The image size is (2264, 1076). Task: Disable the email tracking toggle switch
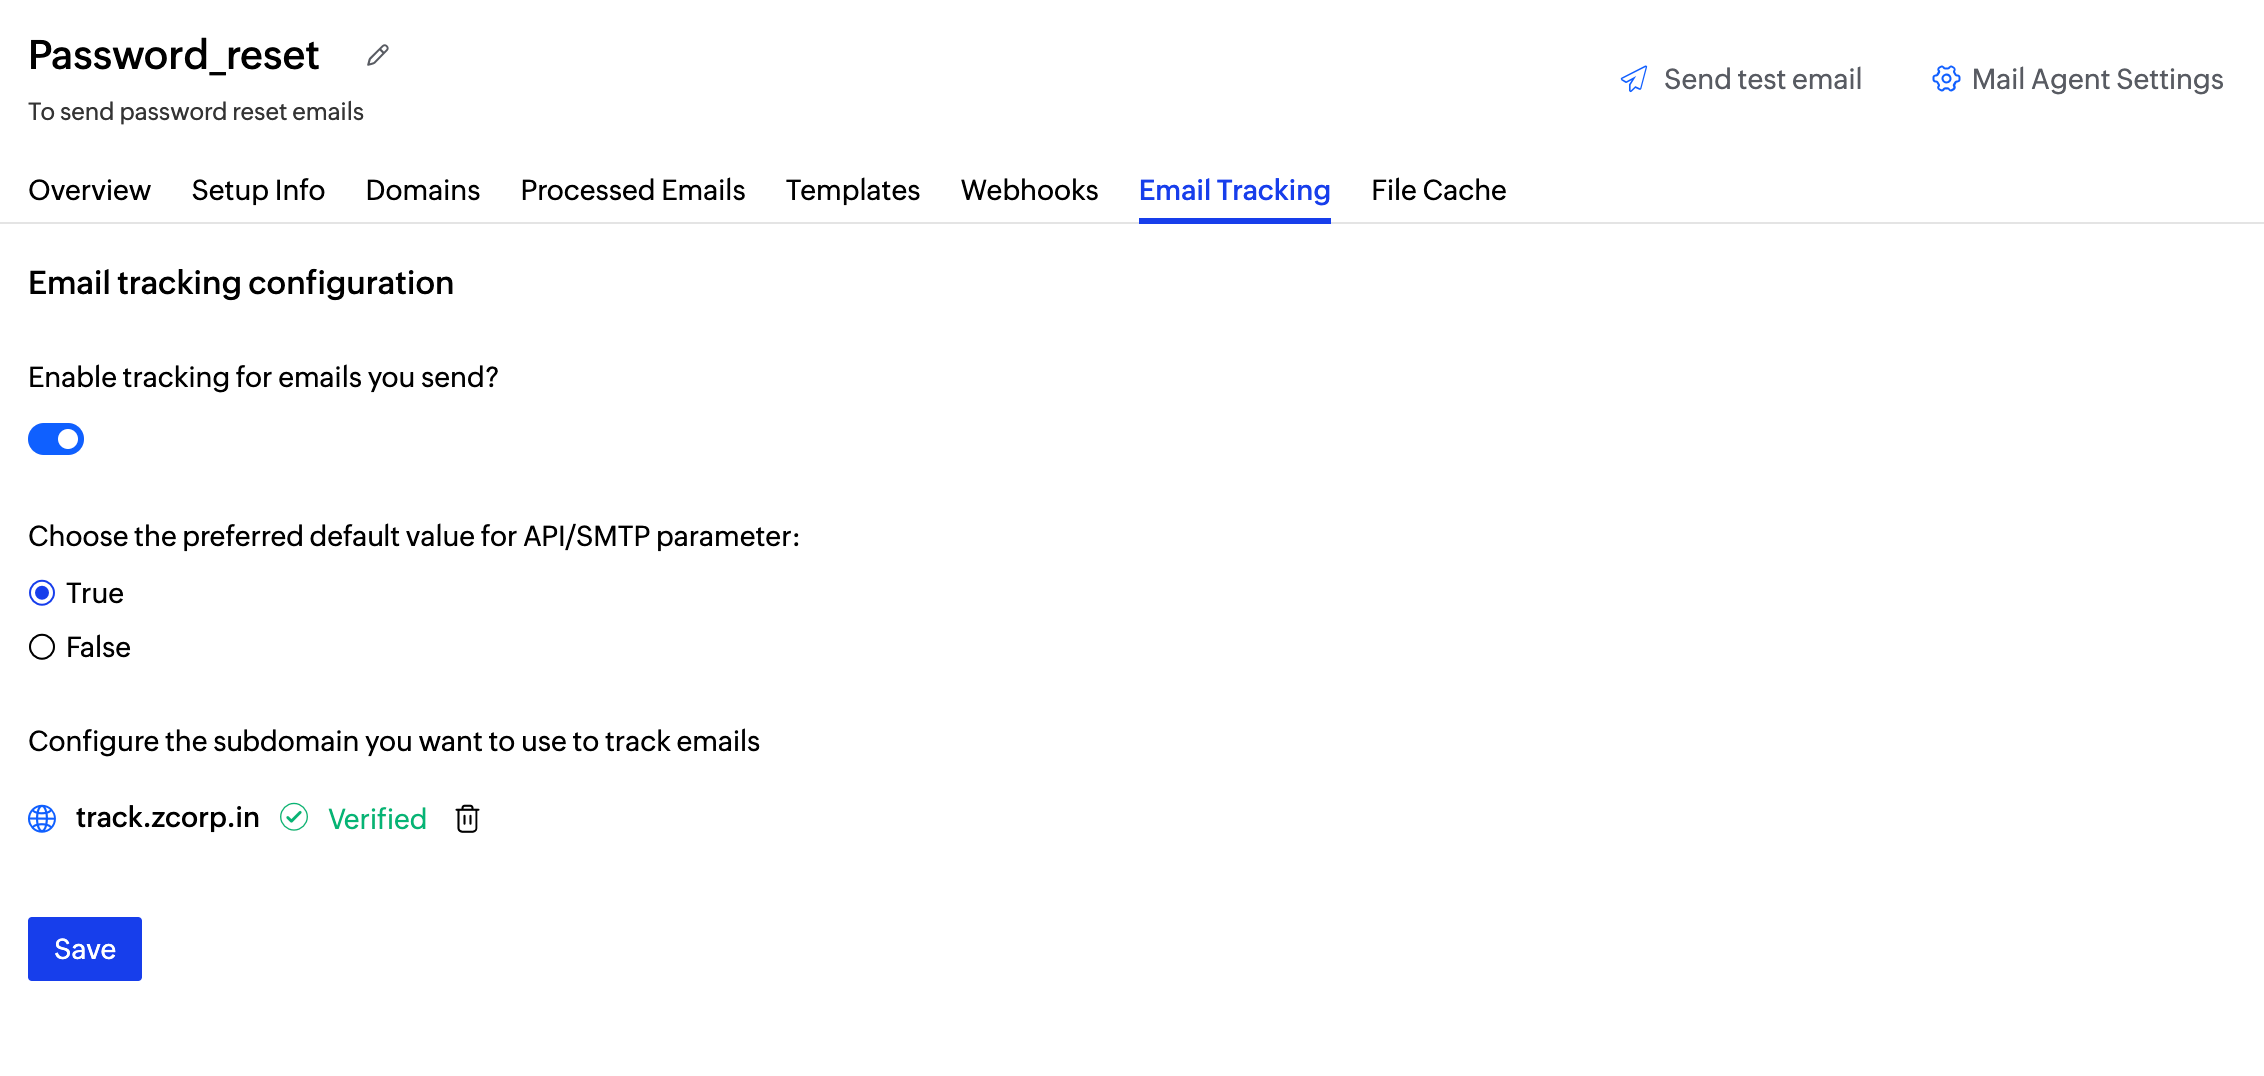[56, 439]
